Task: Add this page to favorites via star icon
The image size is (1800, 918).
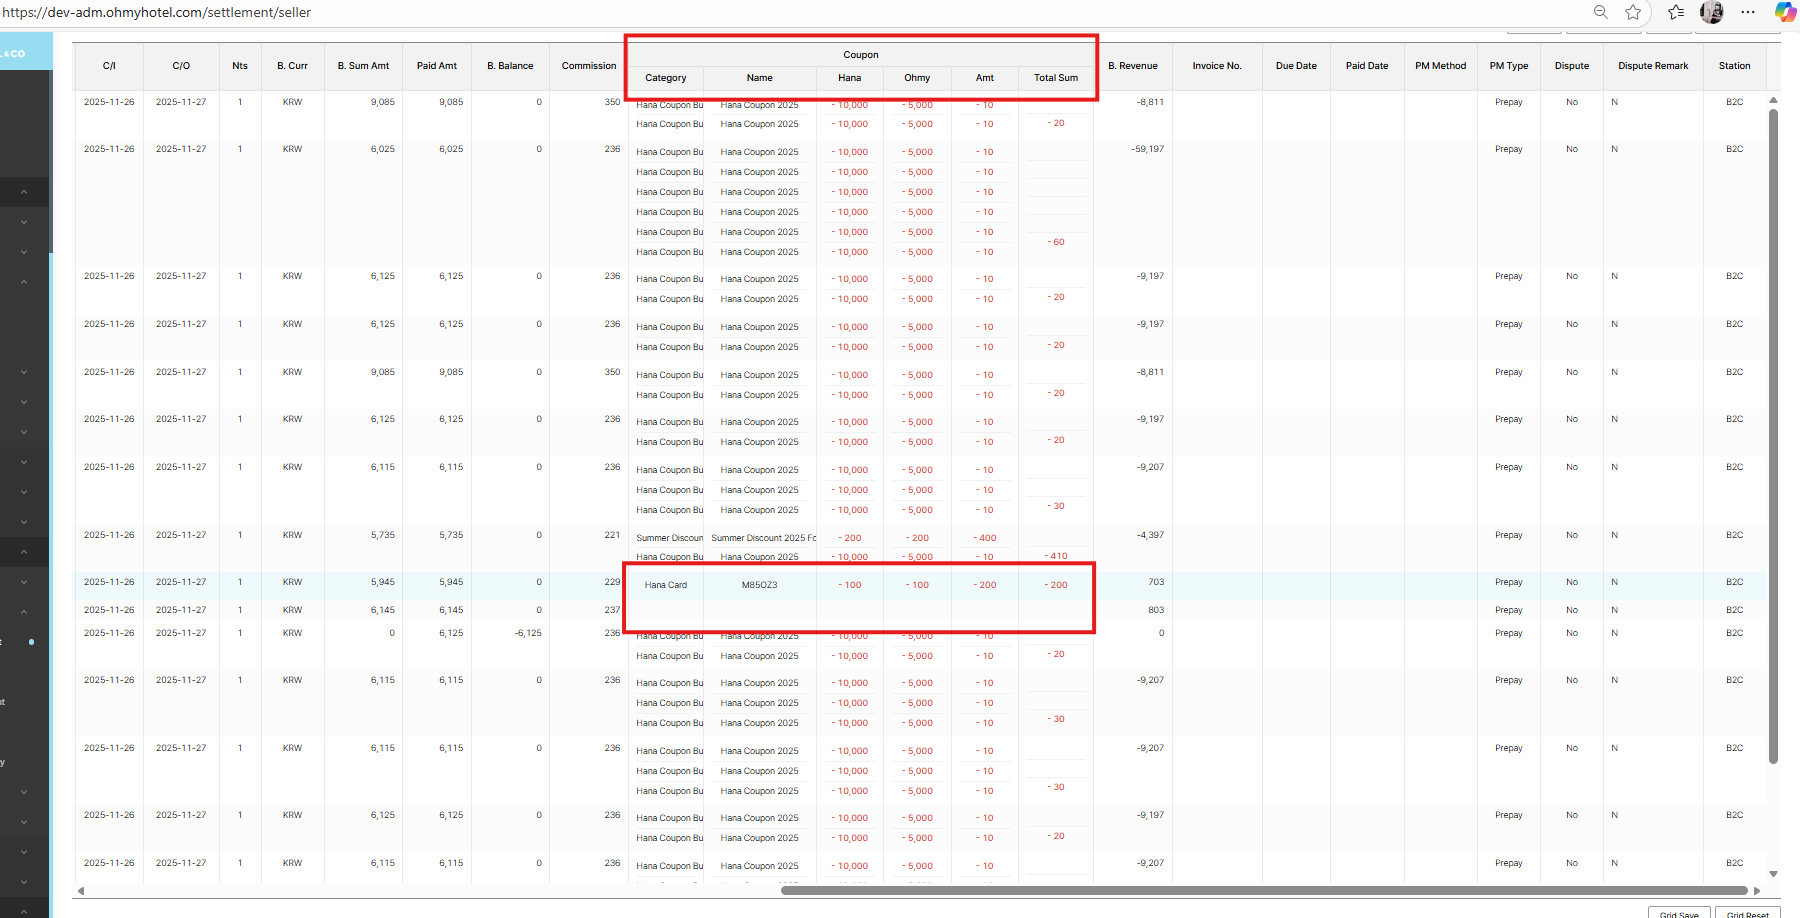Action: (x=1633, y=12)
